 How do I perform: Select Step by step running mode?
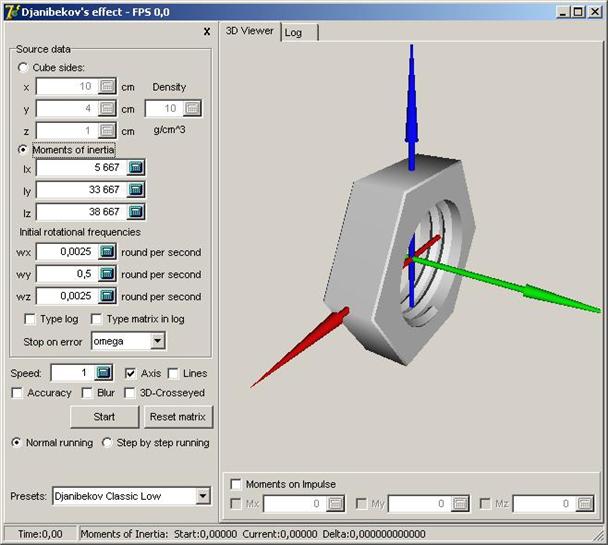pyautogui.click(x=107, y=443)
